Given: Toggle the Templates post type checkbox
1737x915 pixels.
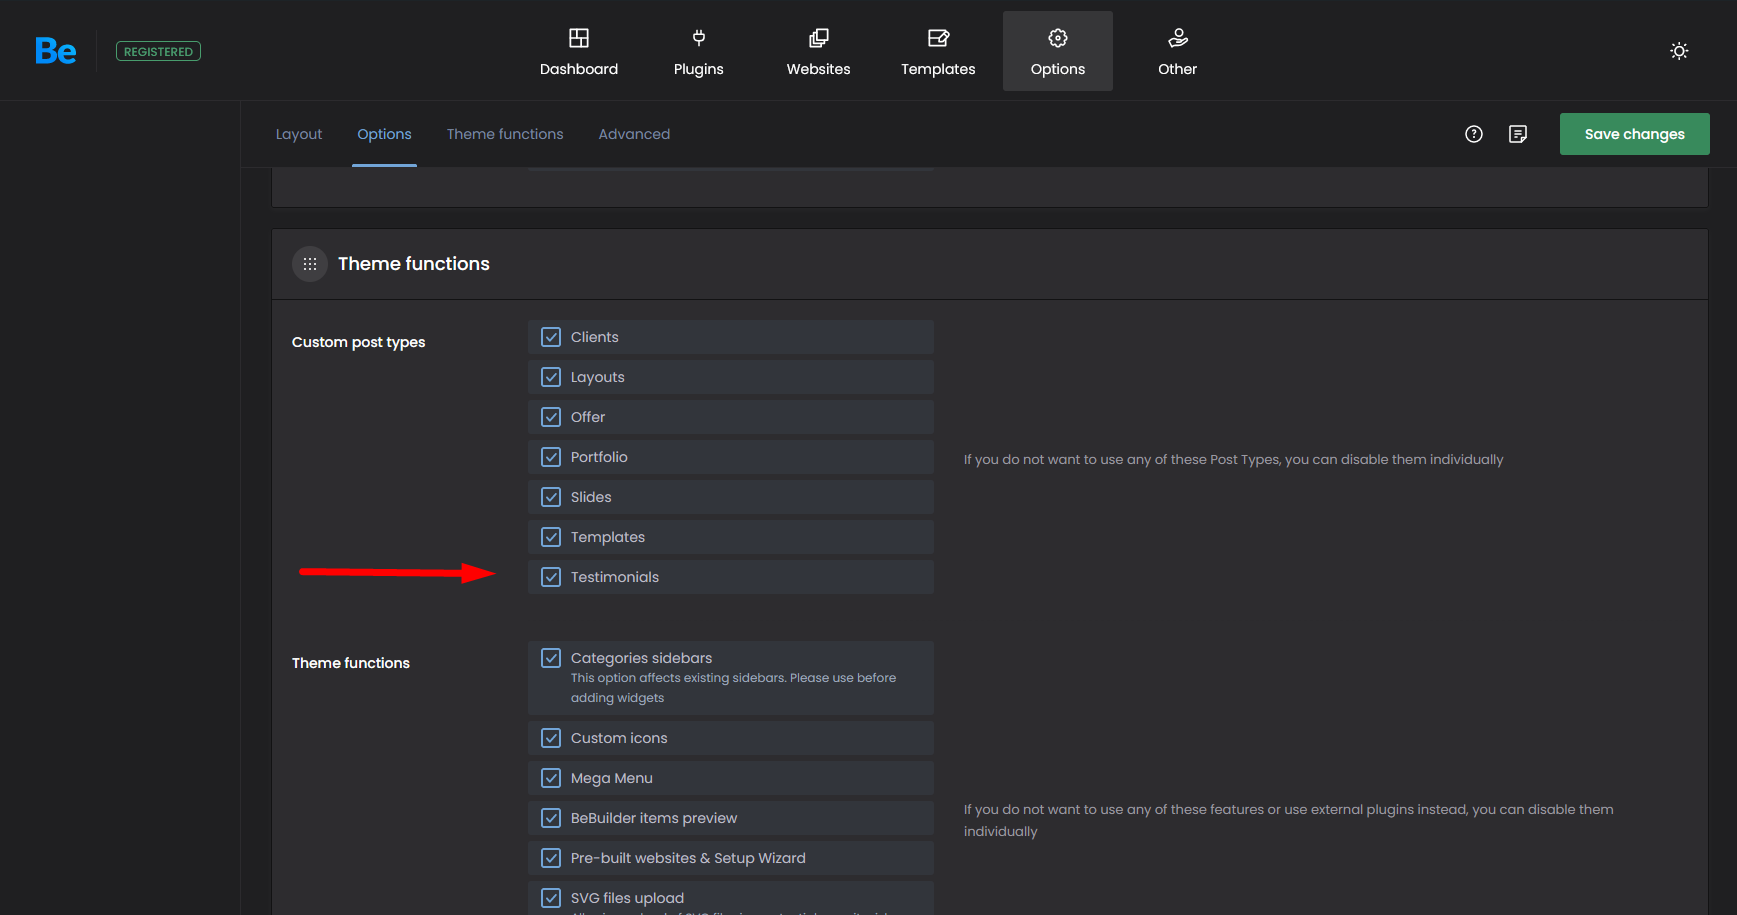Looking at the screenshot, I should [551, 537].
